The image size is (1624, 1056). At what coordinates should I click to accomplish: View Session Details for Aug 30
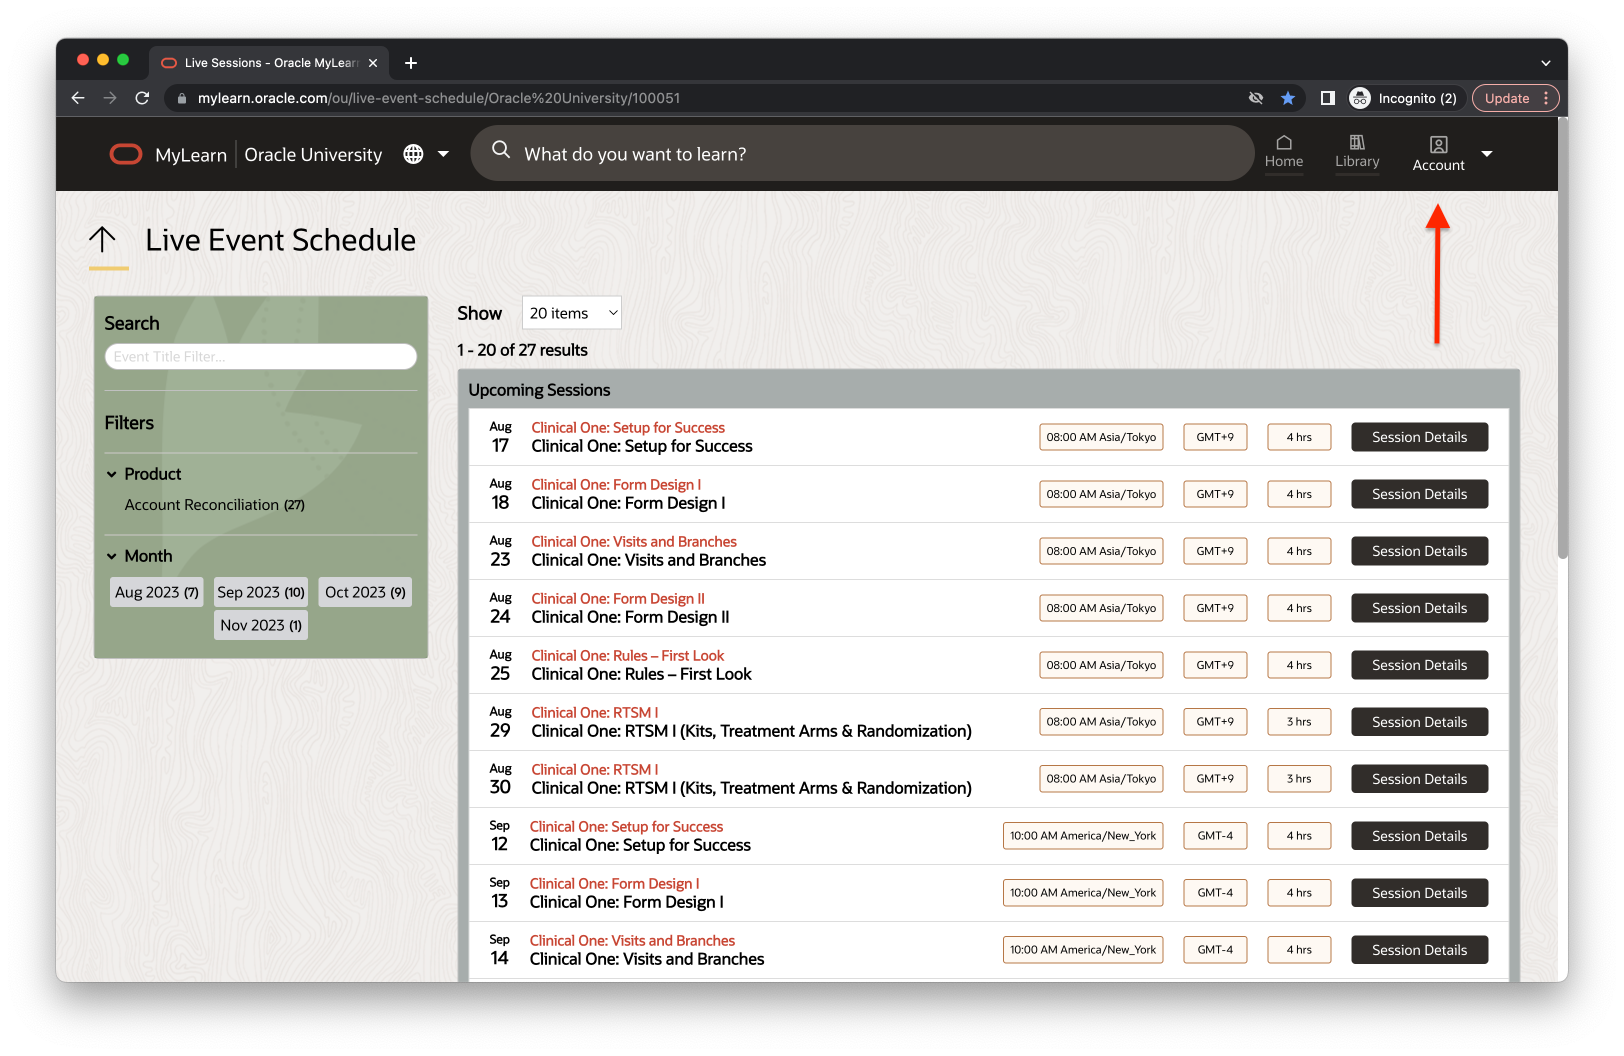(x=1419, y=779)
